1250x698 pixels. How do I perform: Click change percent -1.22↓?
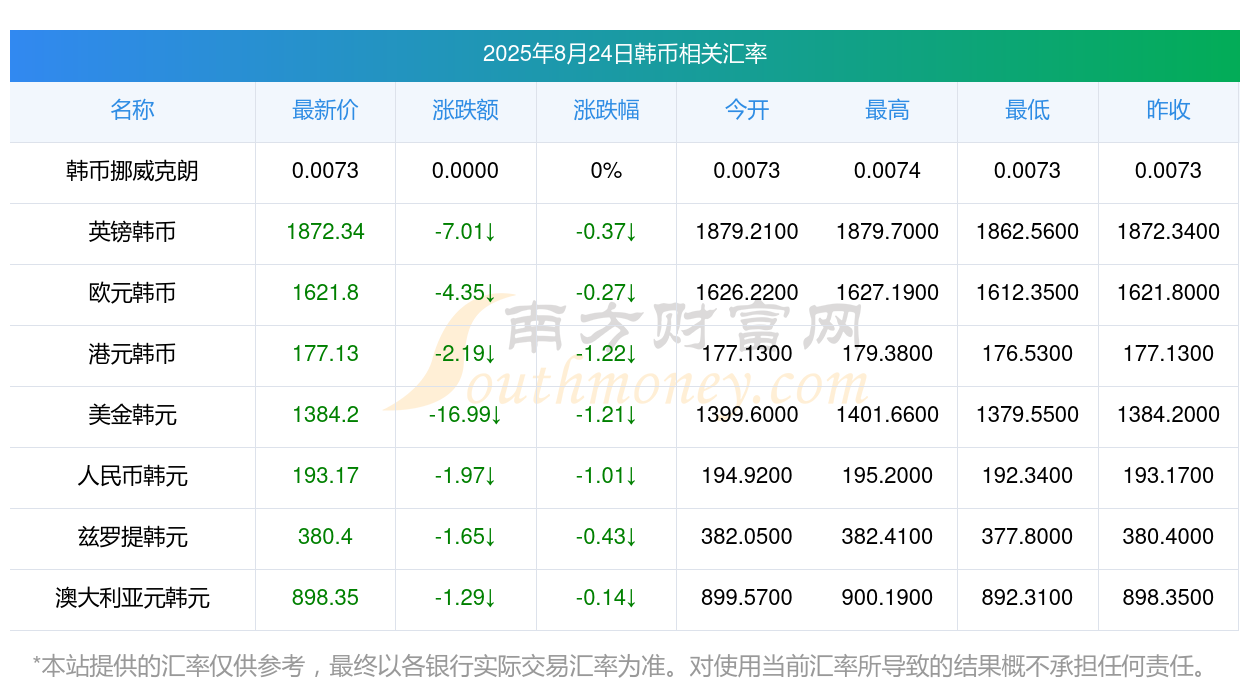pos(606,354)
